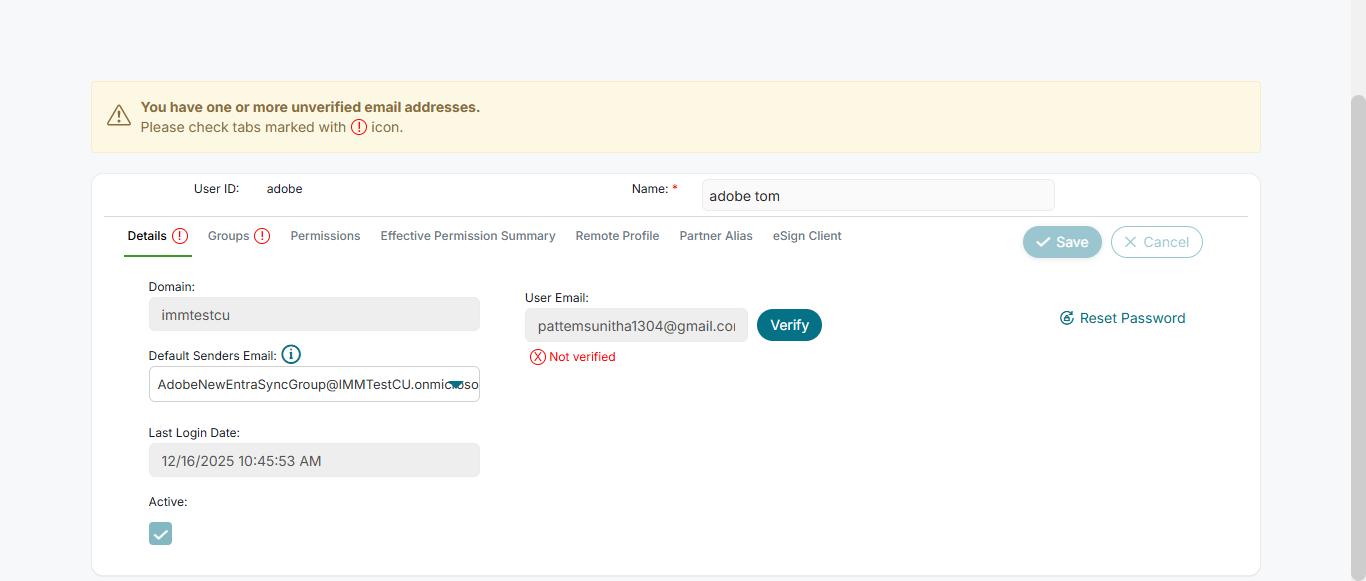Click the Reset Password refresh icon

[1067, 318]
